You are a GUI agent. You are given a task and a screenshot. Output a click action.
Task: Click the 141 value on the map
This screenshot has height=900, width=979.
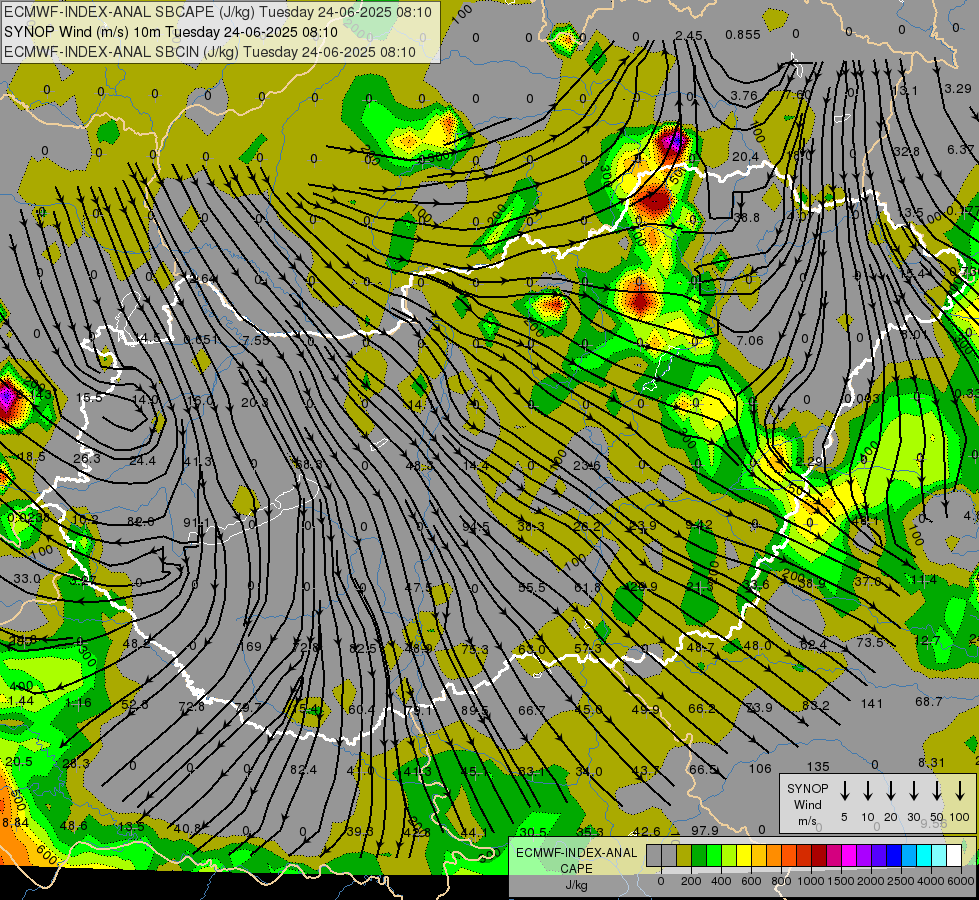click(x=872, y=704)
